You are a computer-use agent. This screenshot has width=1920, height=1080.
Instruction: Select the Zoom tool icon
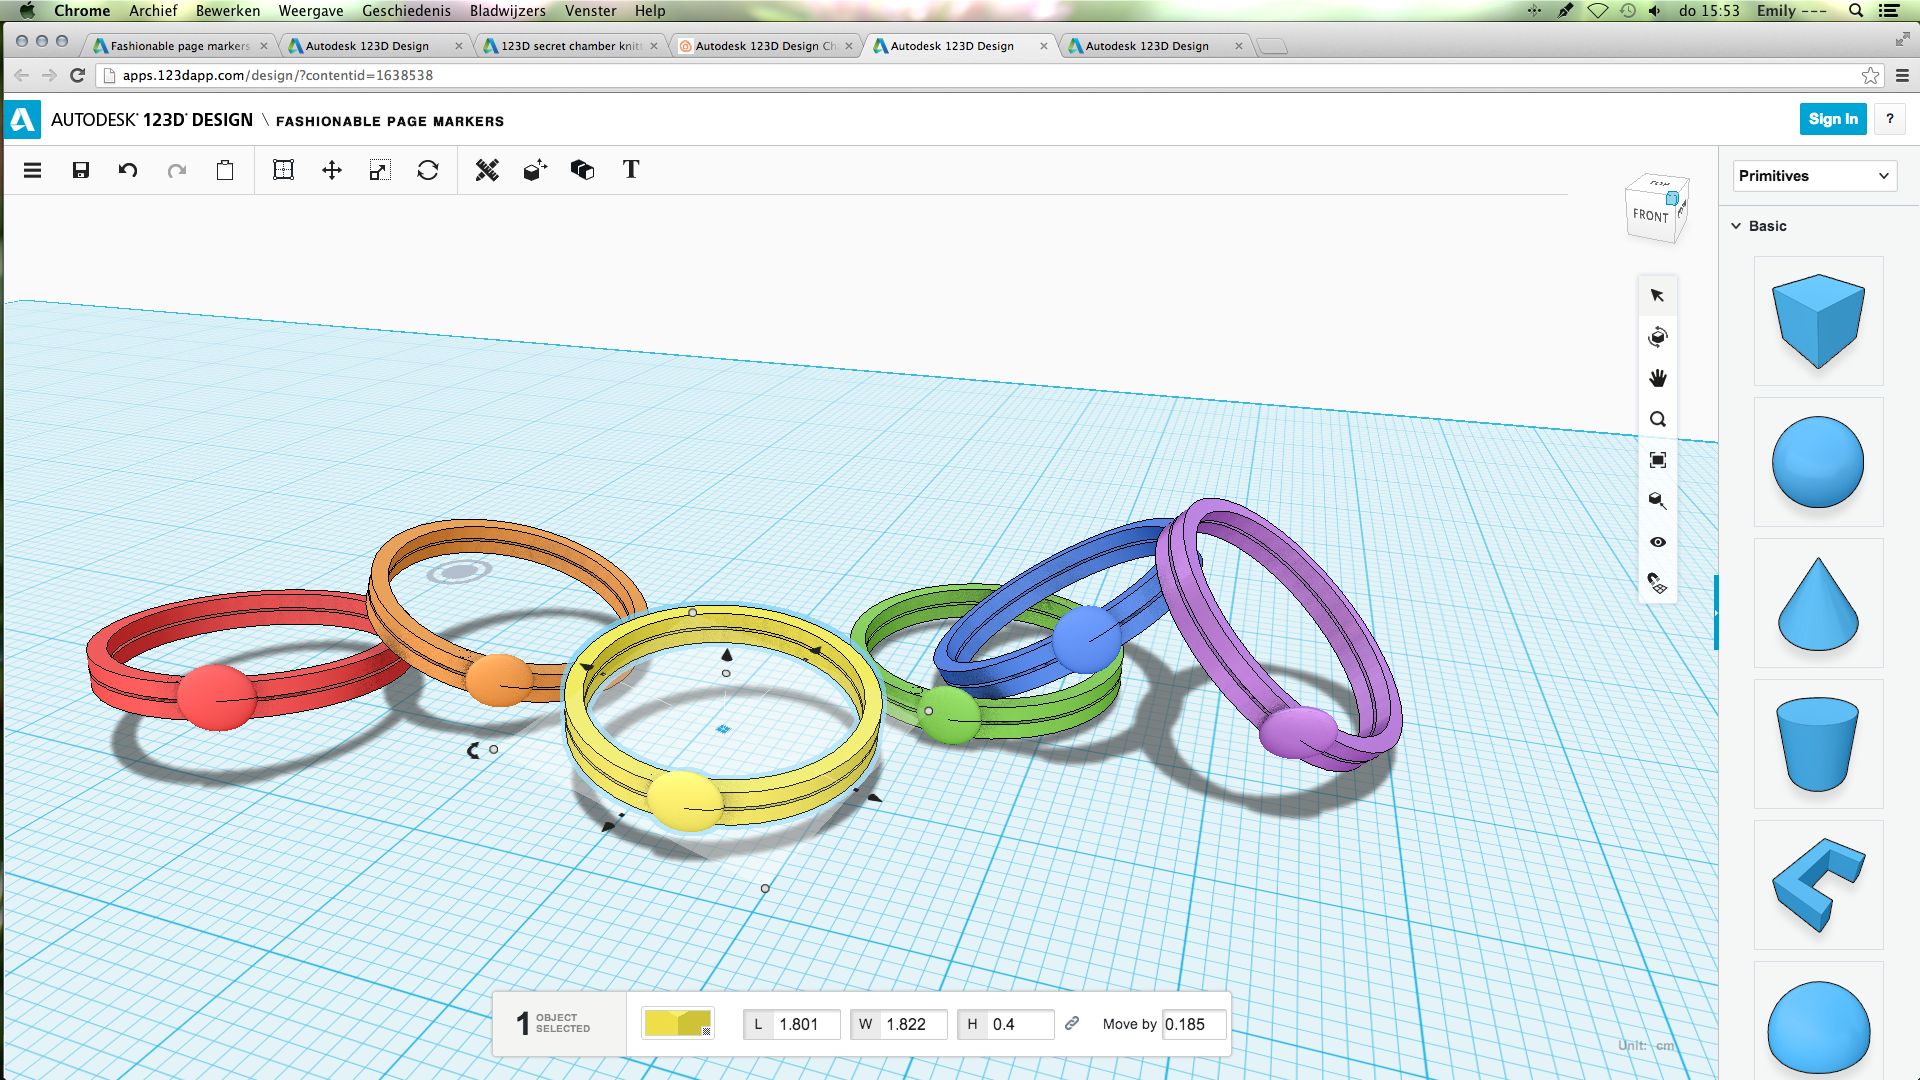(x=1658, y=419)
